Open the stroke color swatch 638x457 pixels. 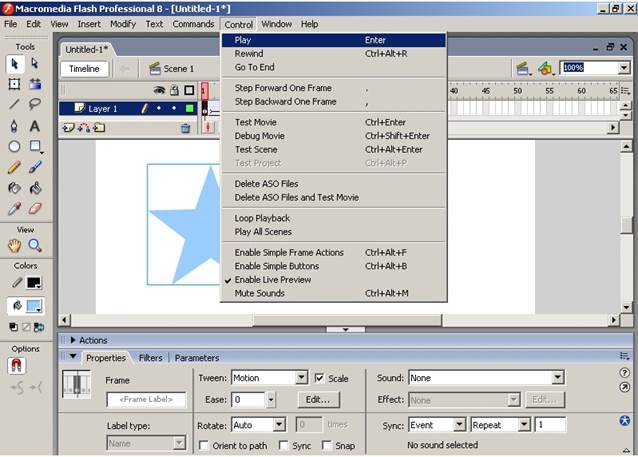(x=34, y=282)
